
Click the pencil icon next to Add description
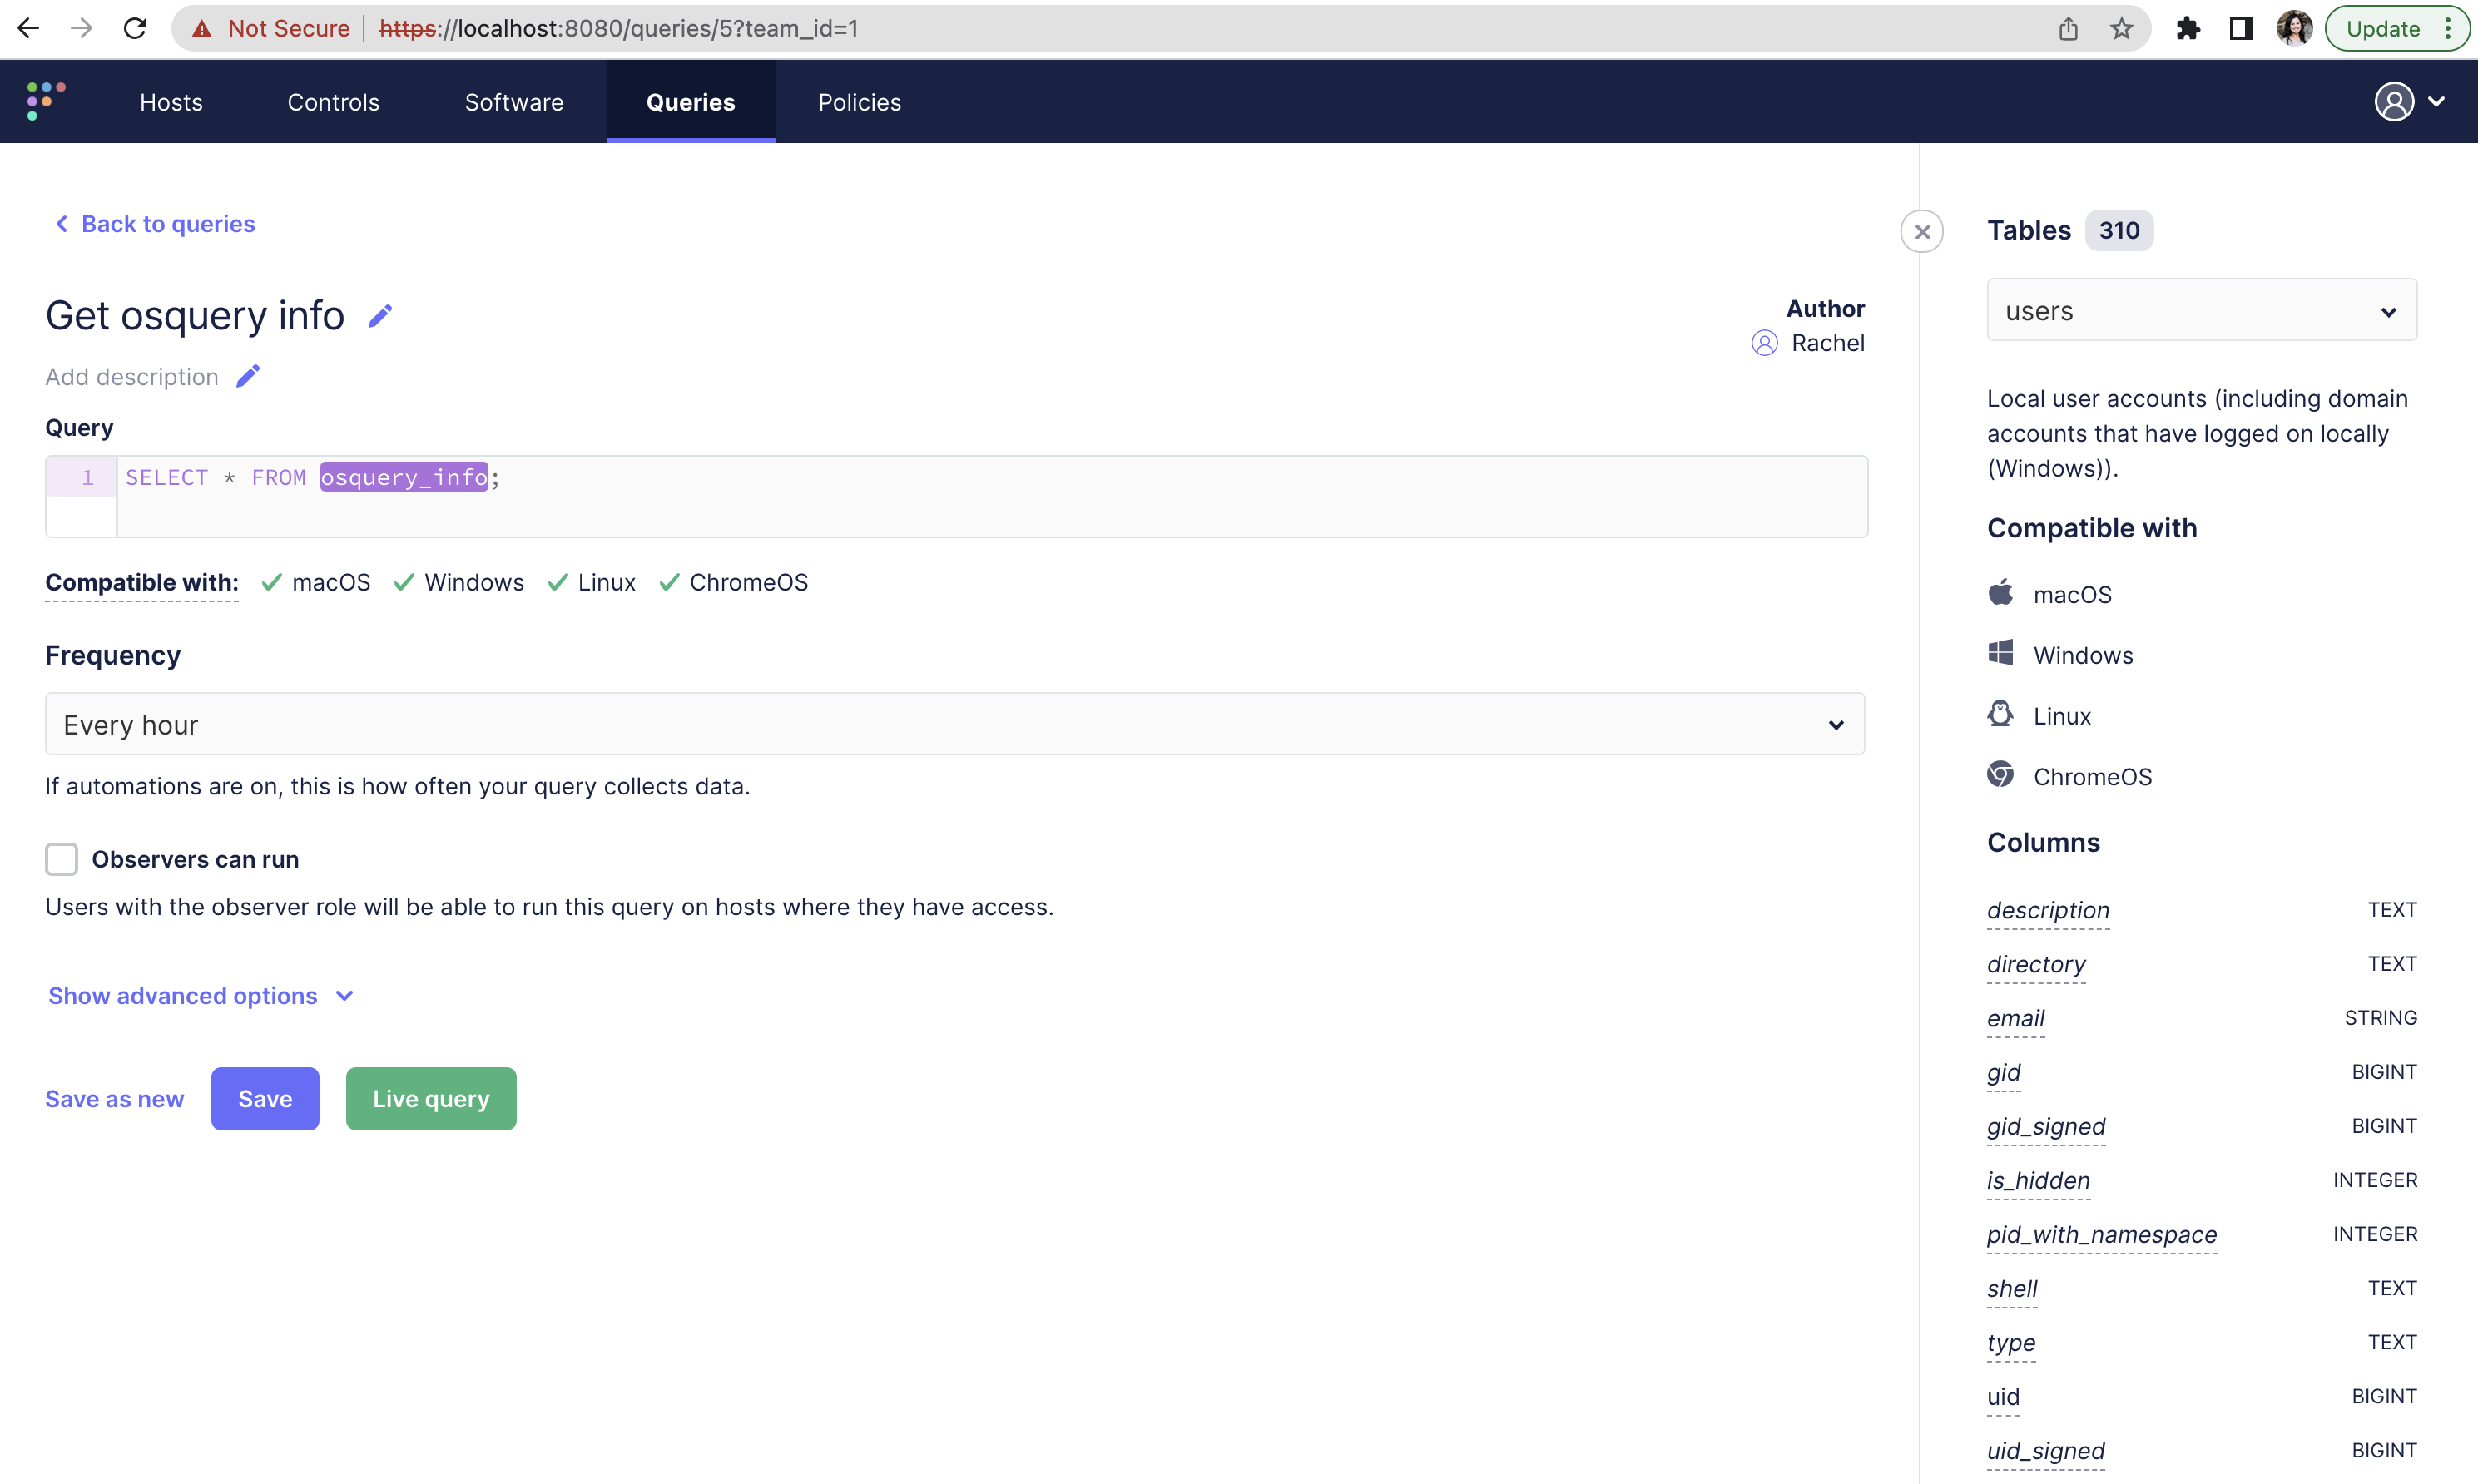pyautogui.click(x=247, y=376)
